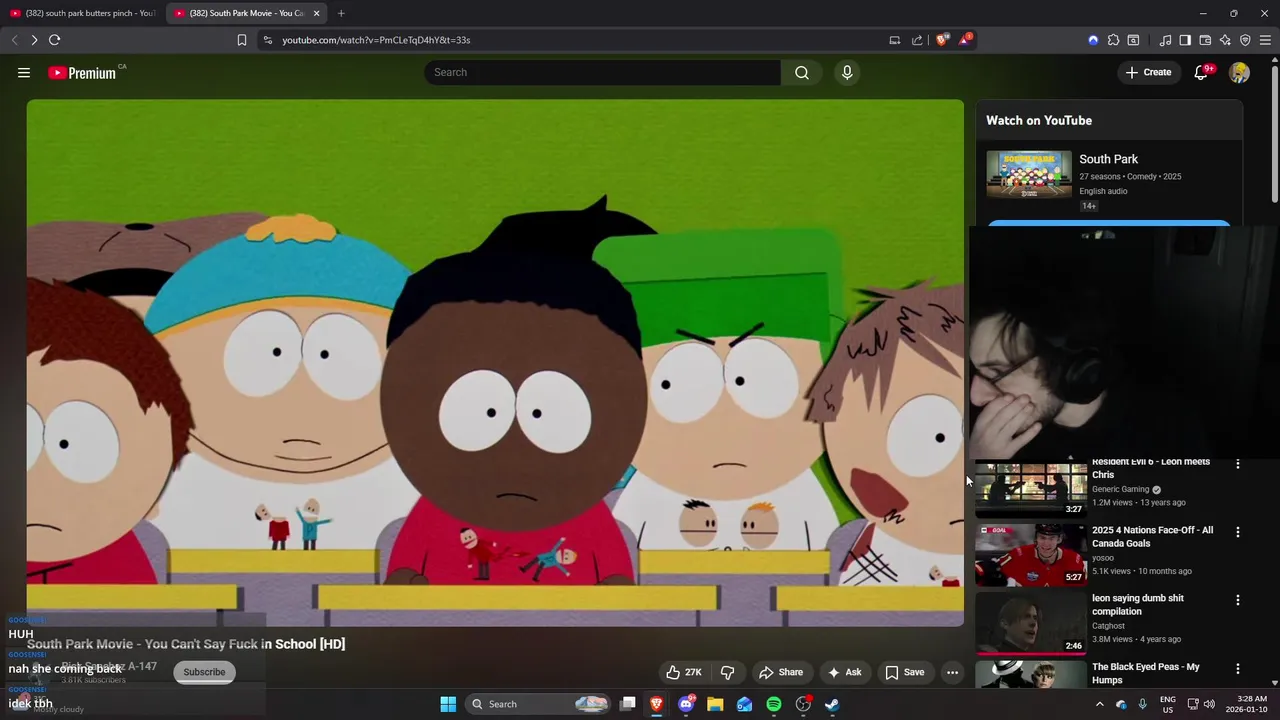Viewport: 1280px width, 720px height.
Task: Click the magnifier search button beside the search box
Action: 802,72
